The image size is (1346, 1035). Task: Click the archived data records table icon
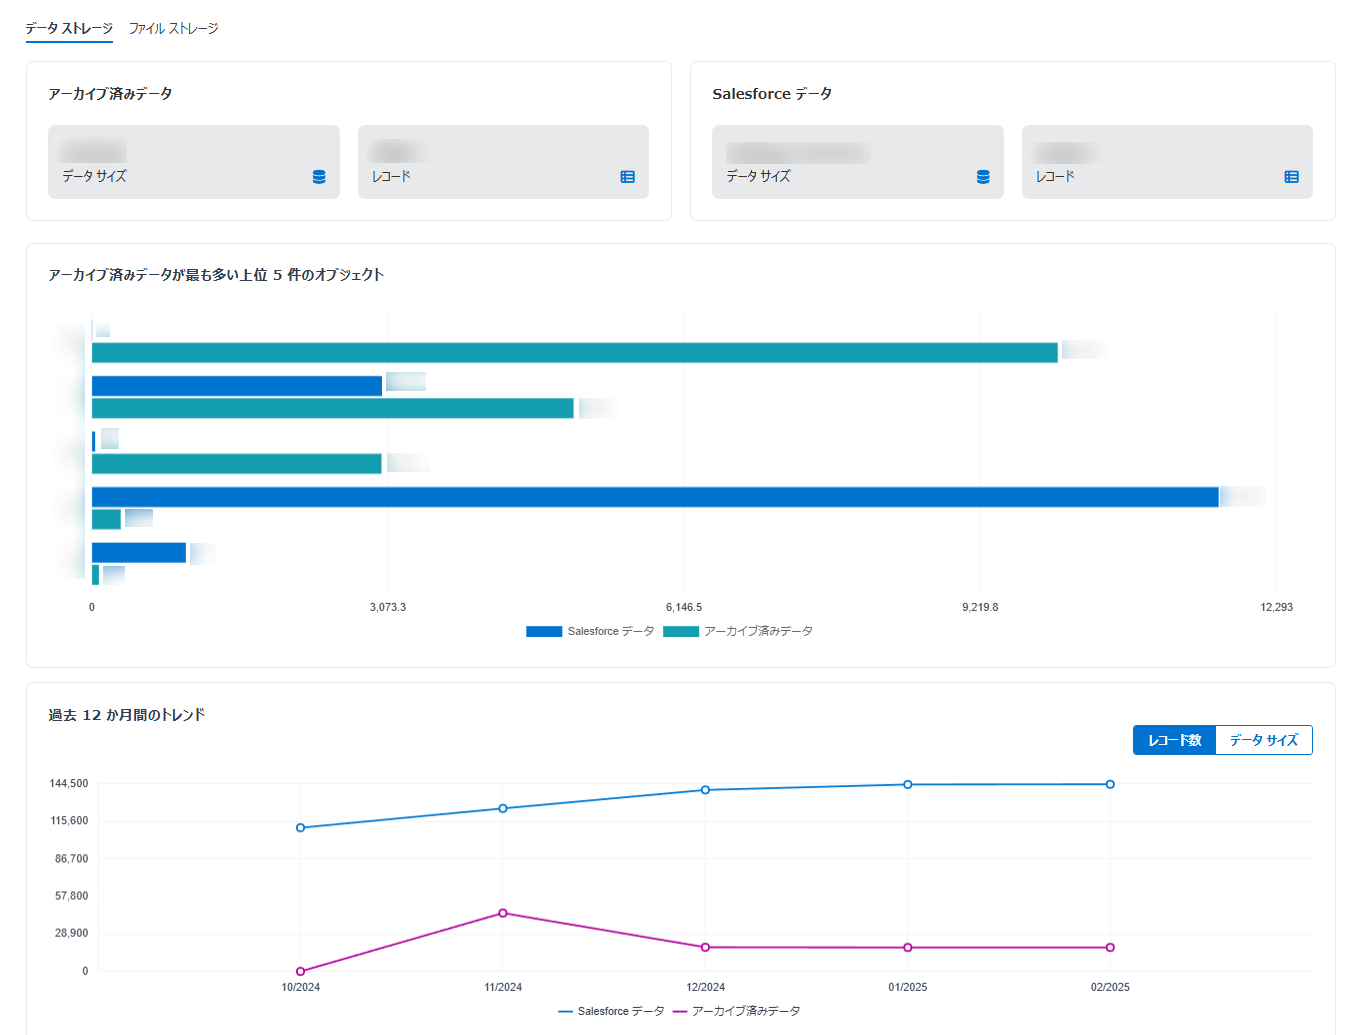(x=627, y=177)
